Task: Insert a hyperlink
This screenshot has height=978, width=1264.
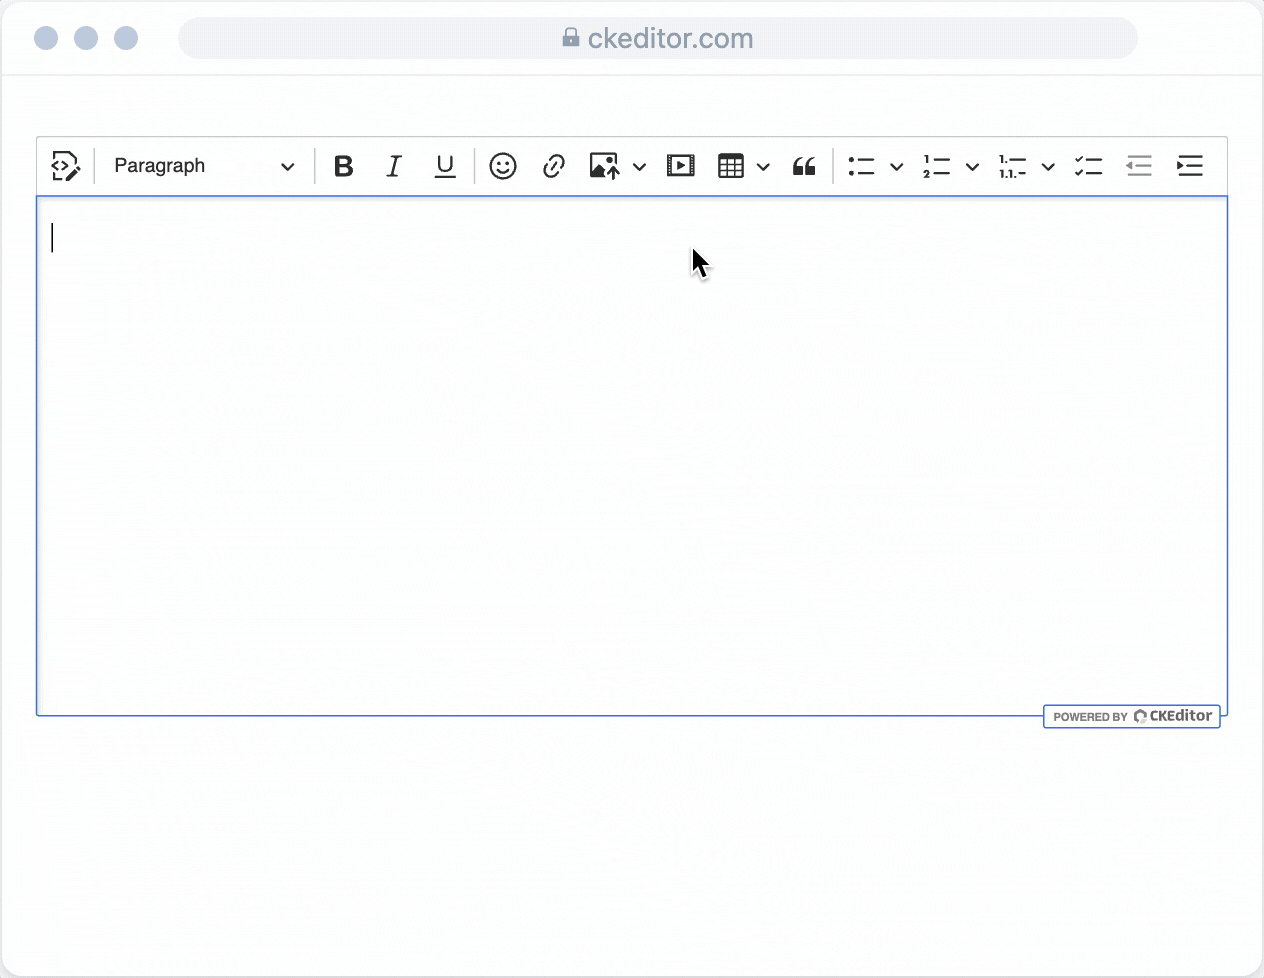Action: [x=554, y=166]
